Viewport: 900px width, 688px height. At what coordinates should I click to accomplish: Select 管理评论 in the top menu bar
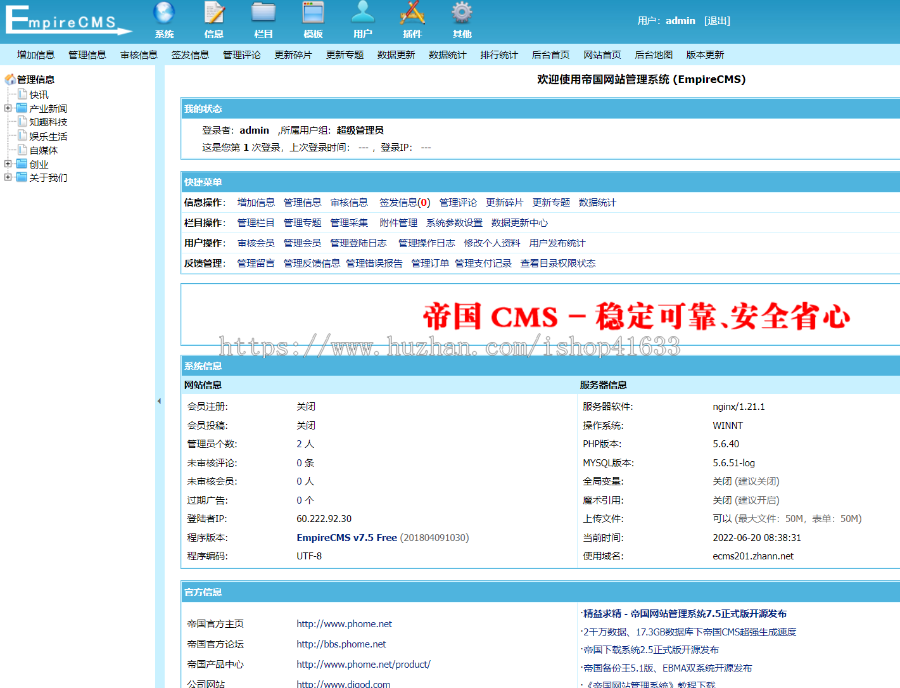point(242,55)
